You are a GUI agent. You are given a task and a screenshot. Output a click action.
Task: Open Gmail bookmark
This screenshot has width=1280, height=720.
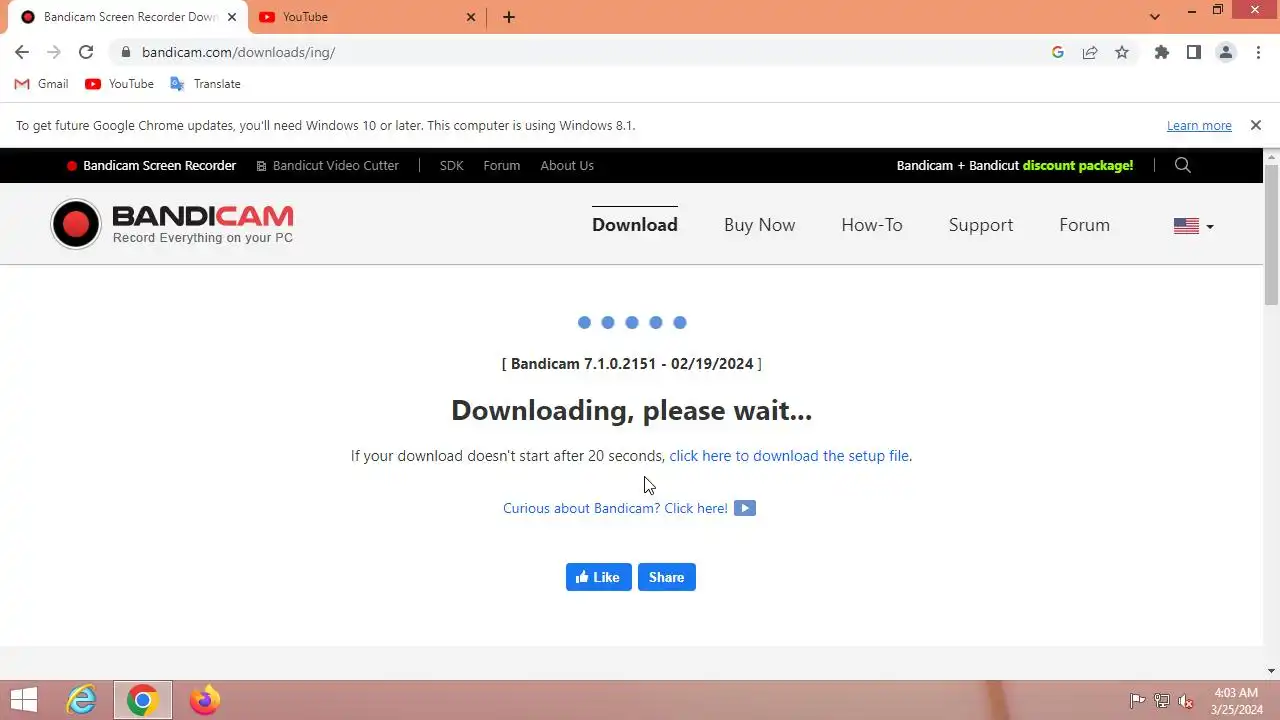coord(42,84)
